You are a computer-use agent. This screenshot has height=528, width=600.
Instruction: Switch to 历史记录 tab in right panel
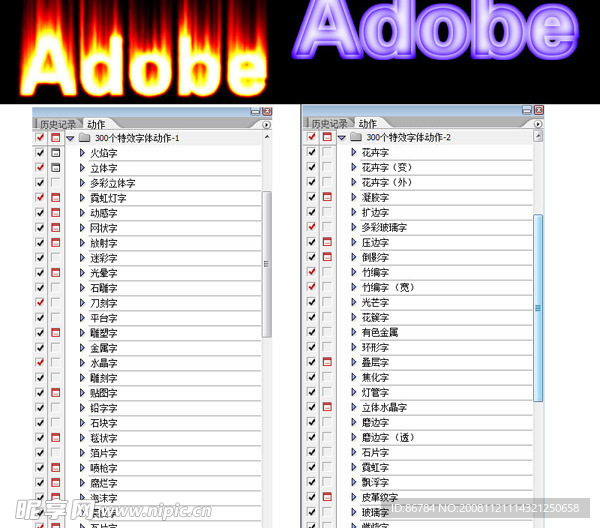tap(329, 124)
